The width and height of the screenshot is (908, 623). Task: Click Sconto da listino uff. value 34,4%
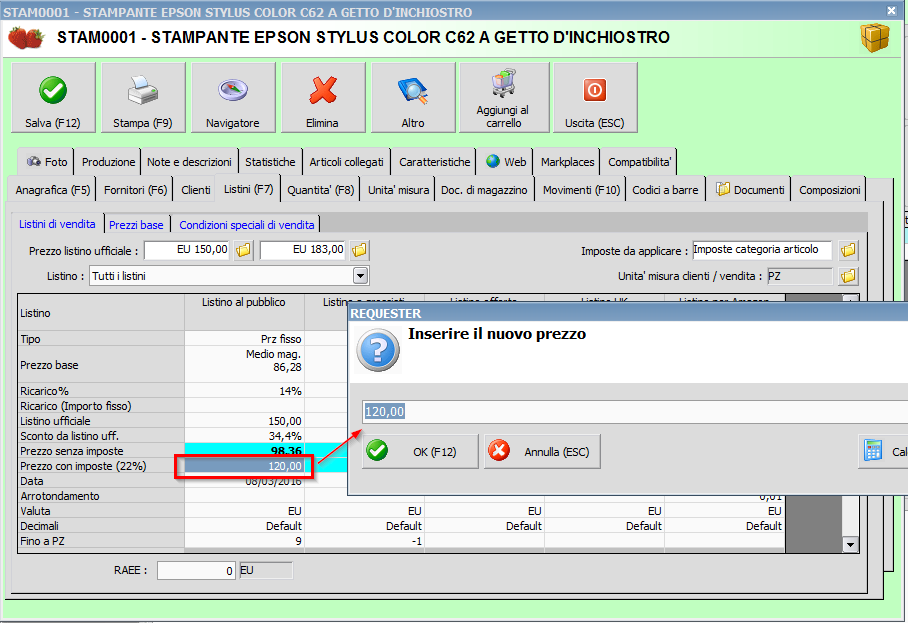(x=244, y=436)
